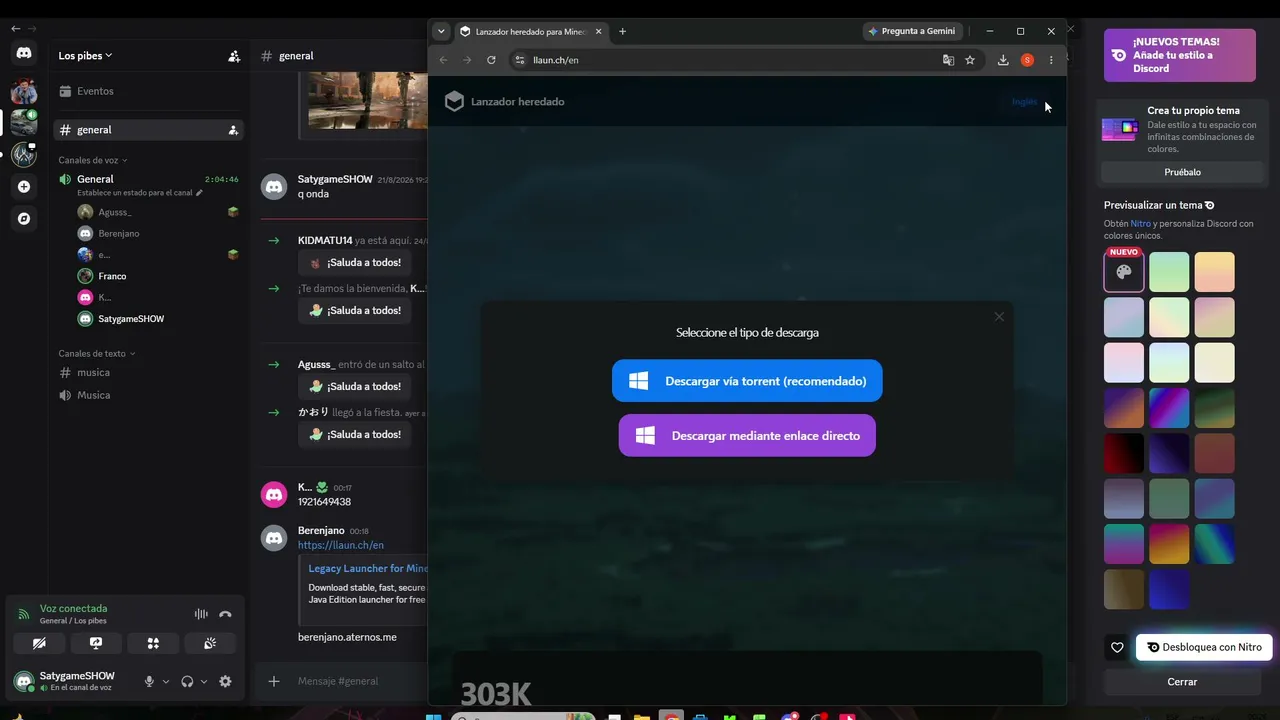Mute the microphone
Image resolution: width=1280 pixels, height=720 pixels.
tap(149, 681)
